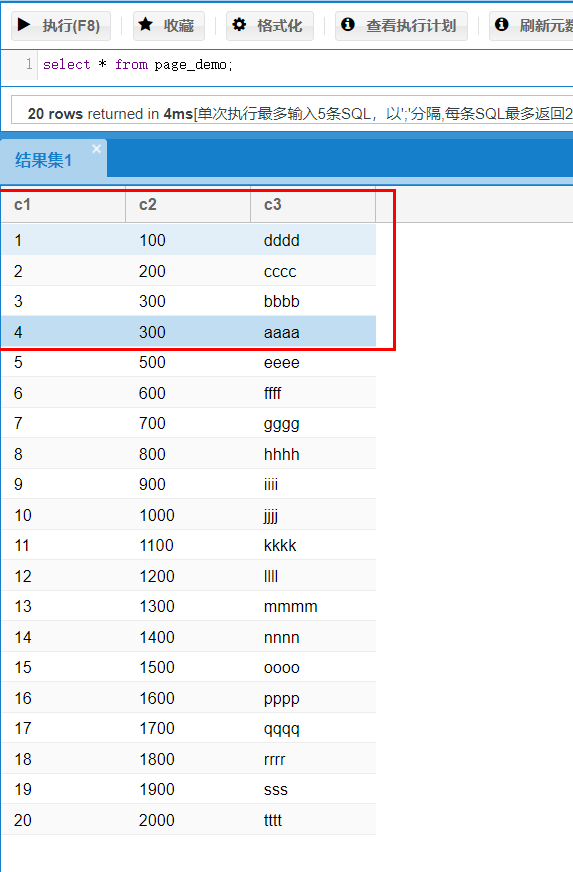The height and width of the screenshot is (872, 573).
Task: Click the gear icon on 格式化
Action: (x=239, y=24)
